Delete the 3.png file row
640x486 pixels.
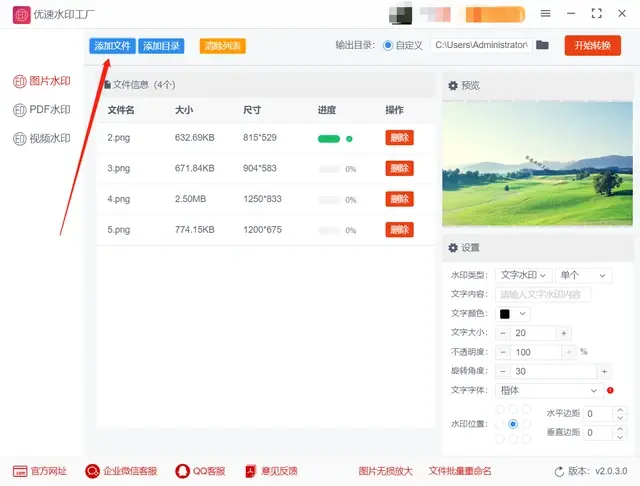coord(399,169)
